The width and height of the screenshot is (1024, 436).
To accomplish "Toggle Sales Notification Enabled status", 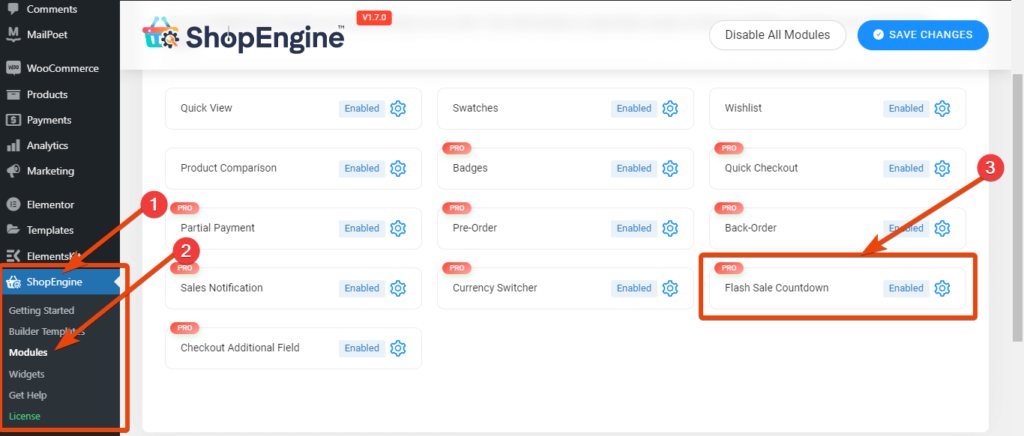I will click(362, 288).
